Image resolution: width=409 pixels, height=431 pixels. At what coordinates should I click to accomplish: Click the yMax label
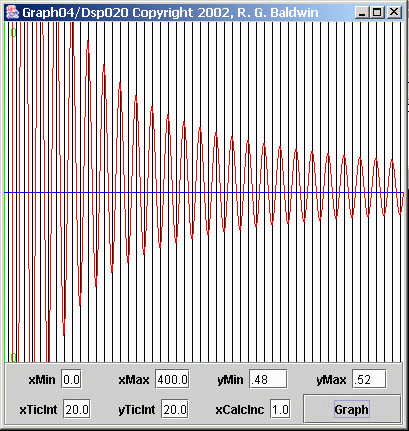pos(331,380)
